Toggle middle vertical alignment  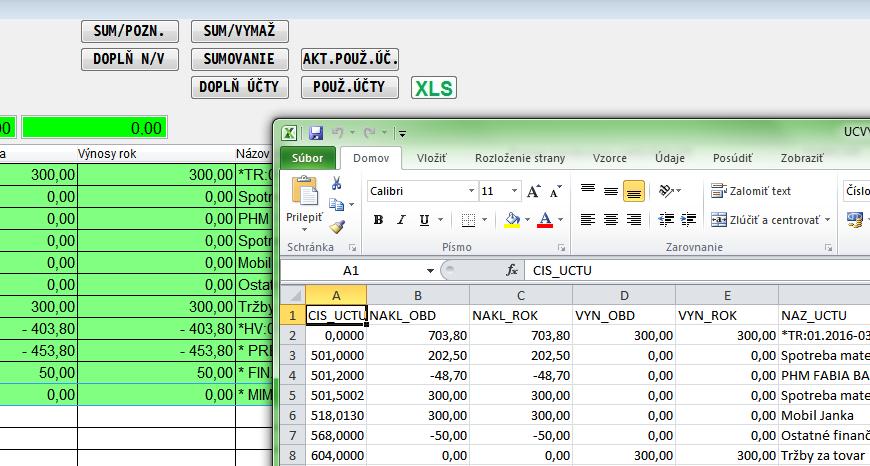(611, 191)
